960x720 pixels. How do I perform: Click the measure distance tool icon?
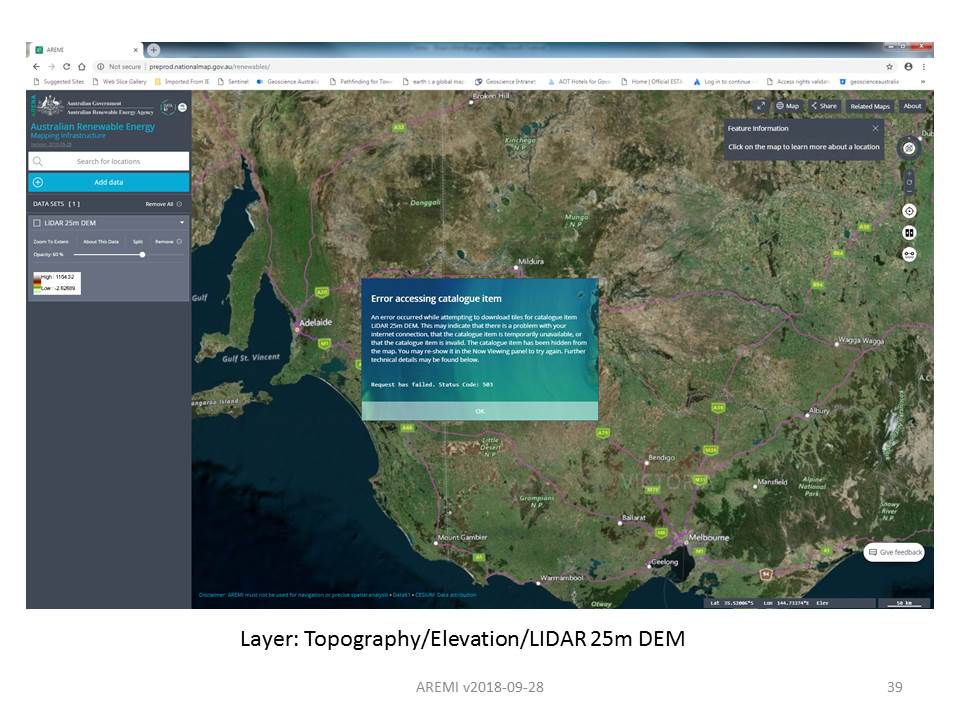tap(909, 254)
